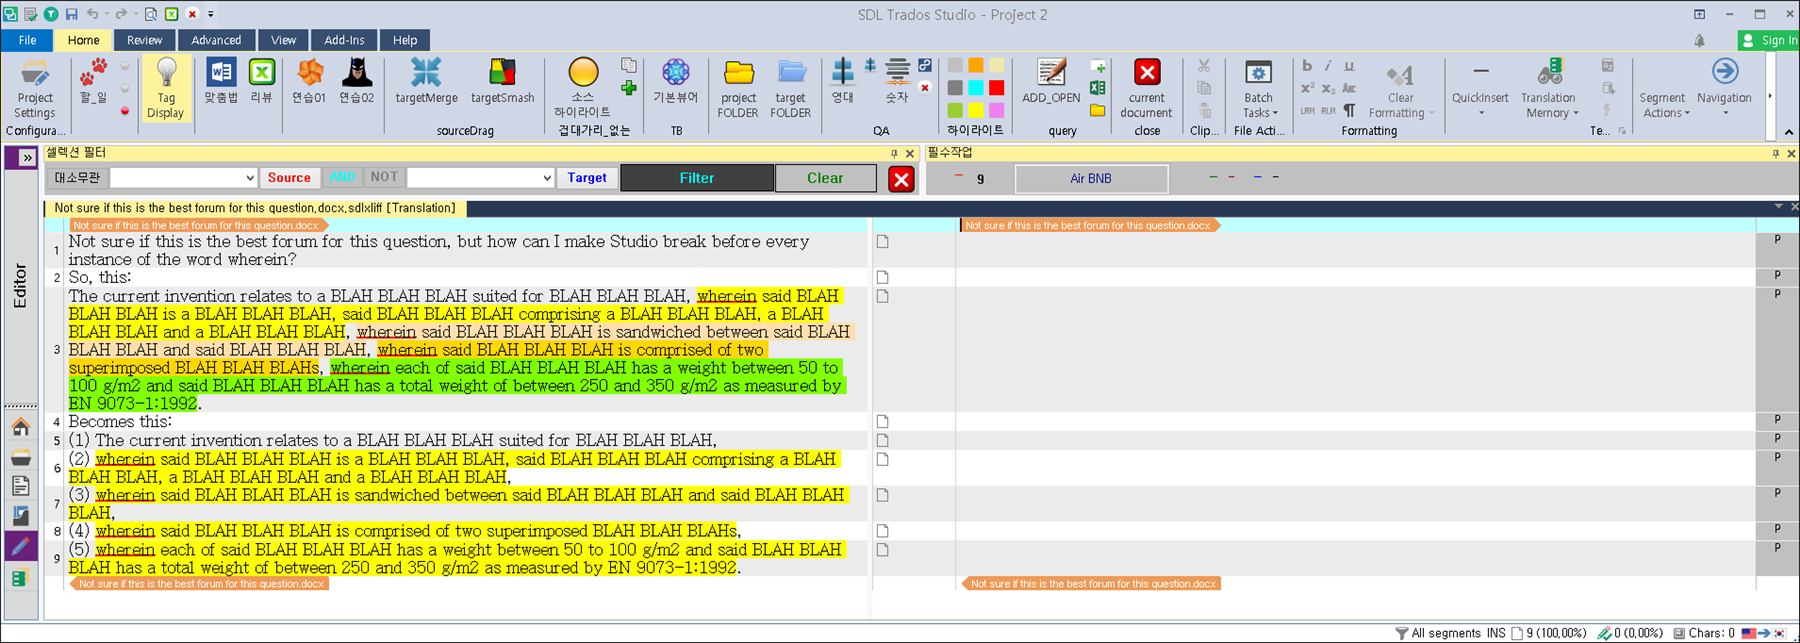Screen dimensions: 1800x643
Task: Select the light green highlight swatch
Action: coord(955,110)
